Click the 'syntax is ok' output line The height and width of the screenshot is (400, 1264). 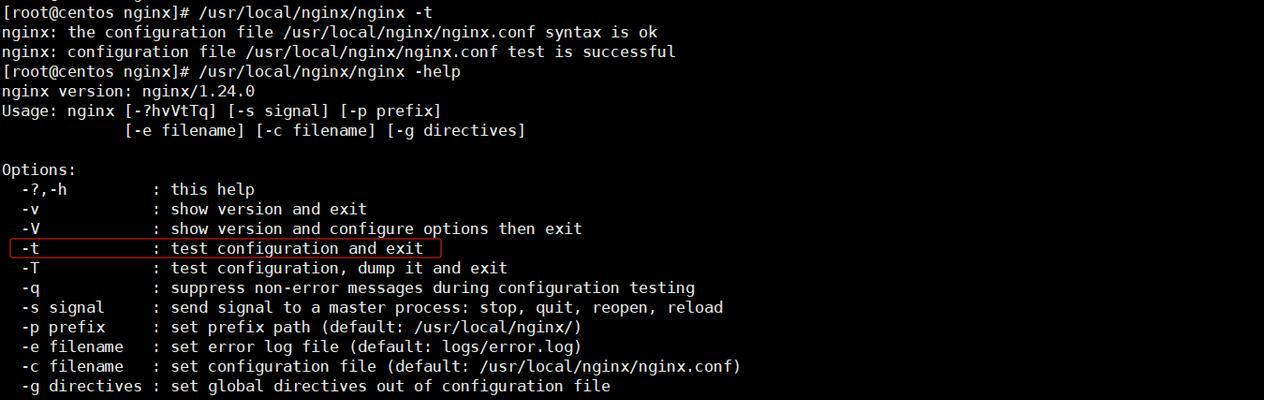[329, 32]
